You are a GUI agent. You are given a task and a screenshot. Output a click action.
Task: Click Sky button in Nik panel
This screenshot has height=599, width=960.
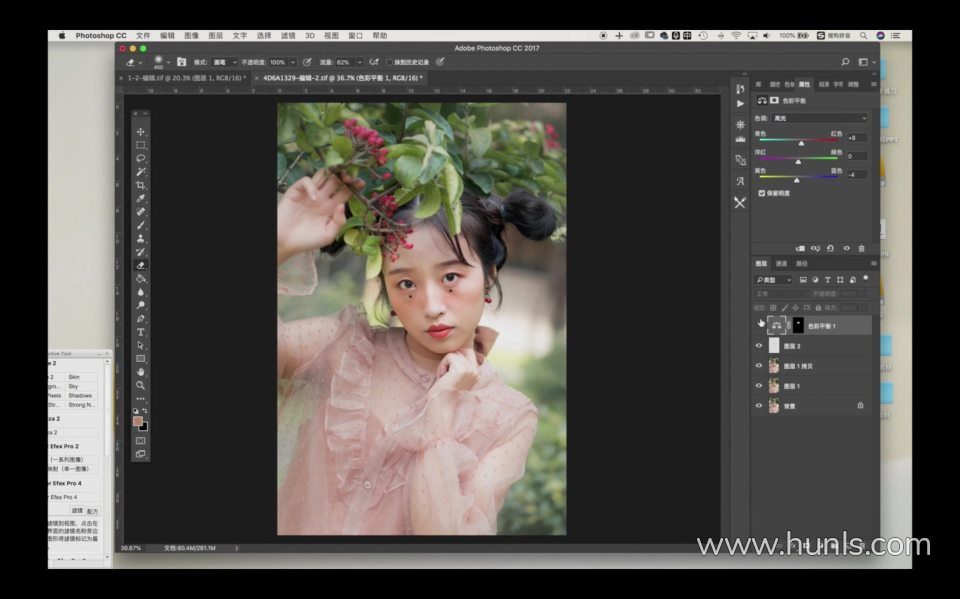click(81, 386)
